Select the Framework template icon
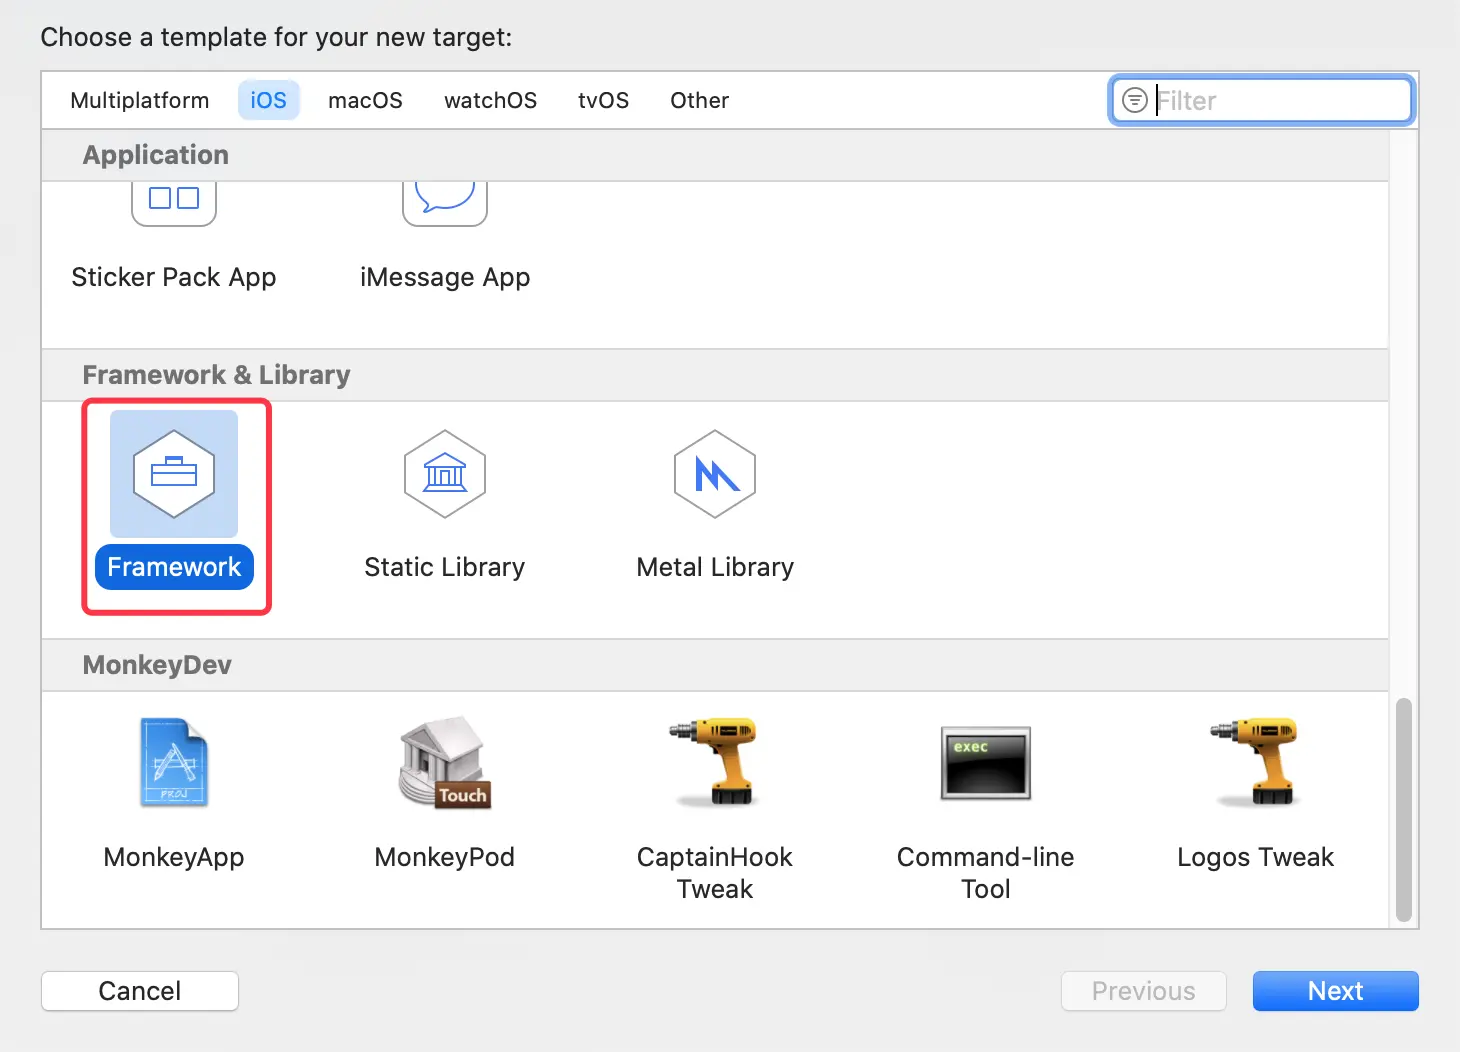 coord(174,474)
